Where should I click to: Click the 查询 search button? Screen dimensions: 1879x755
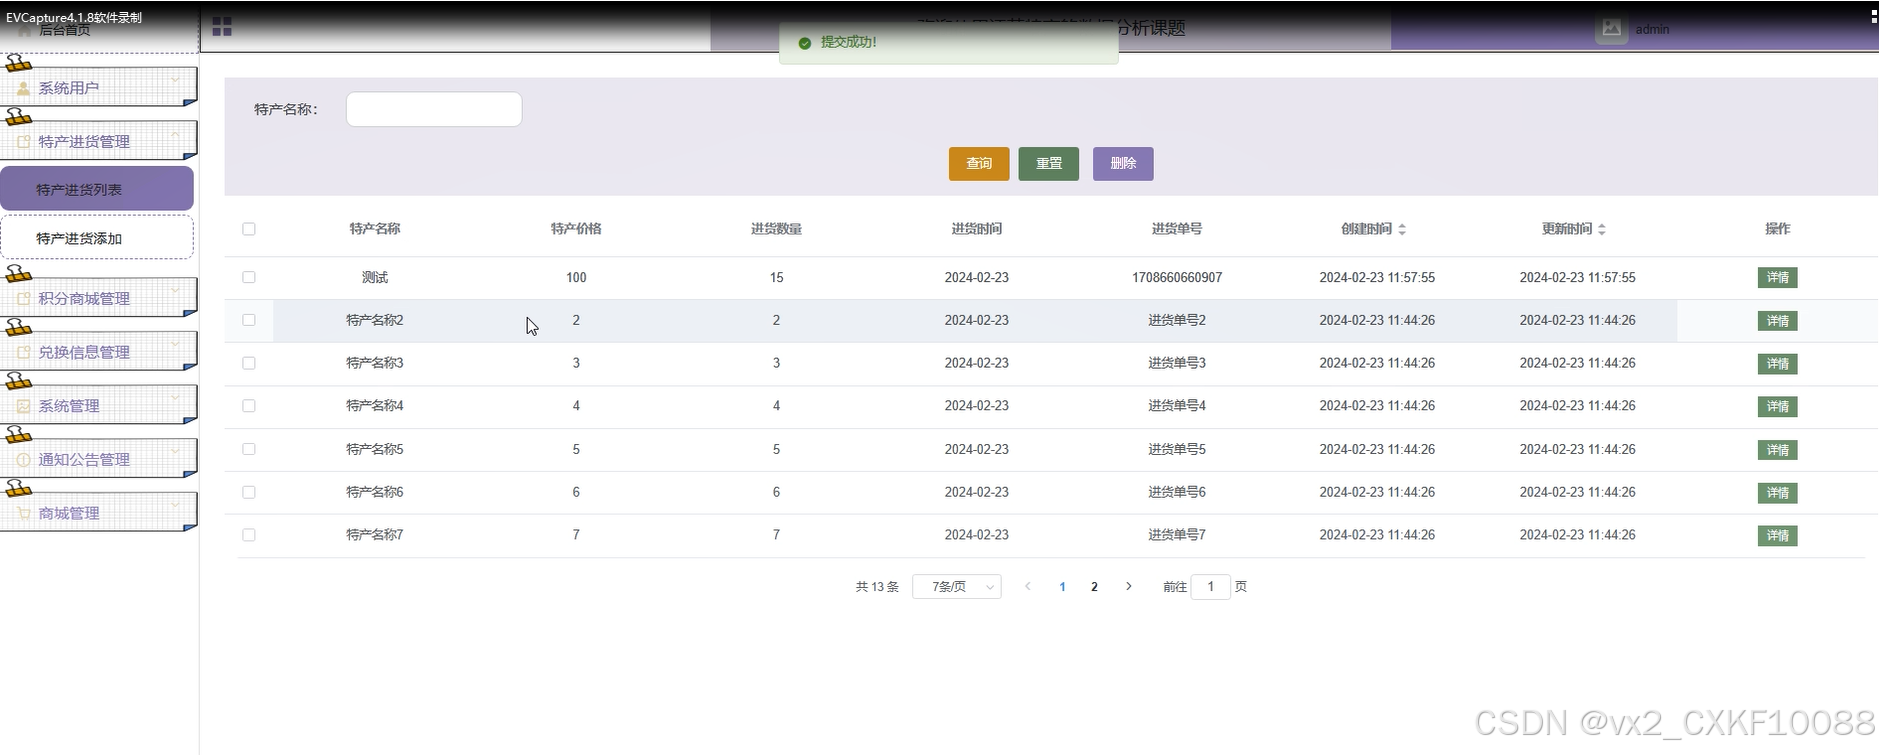click(x=979, y=164)
